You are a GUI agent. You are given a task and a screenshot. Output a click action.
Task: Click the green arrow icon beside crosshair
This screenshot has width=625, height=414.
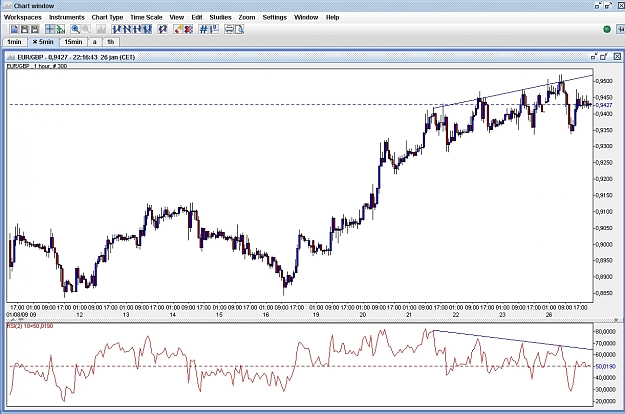coord(60,29)
